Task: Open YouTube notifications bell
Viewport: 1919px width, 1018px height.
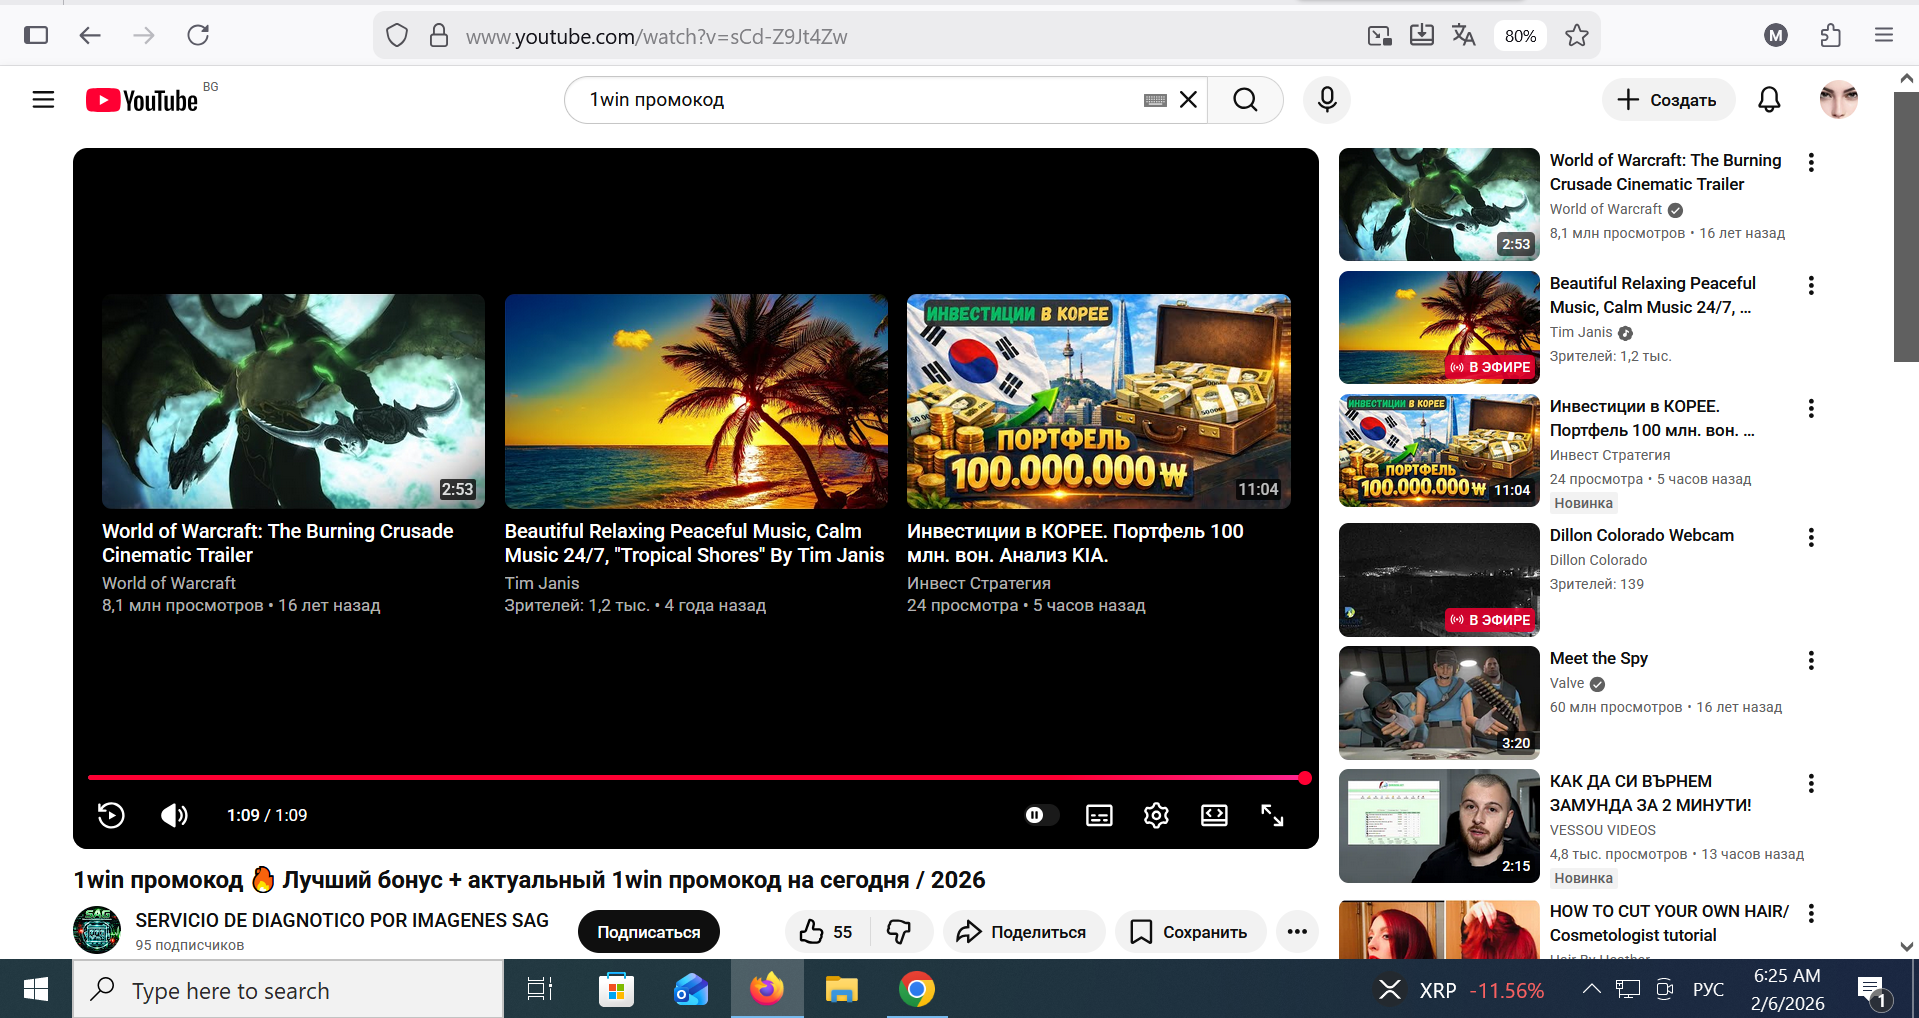Action: coord(1769,100)
